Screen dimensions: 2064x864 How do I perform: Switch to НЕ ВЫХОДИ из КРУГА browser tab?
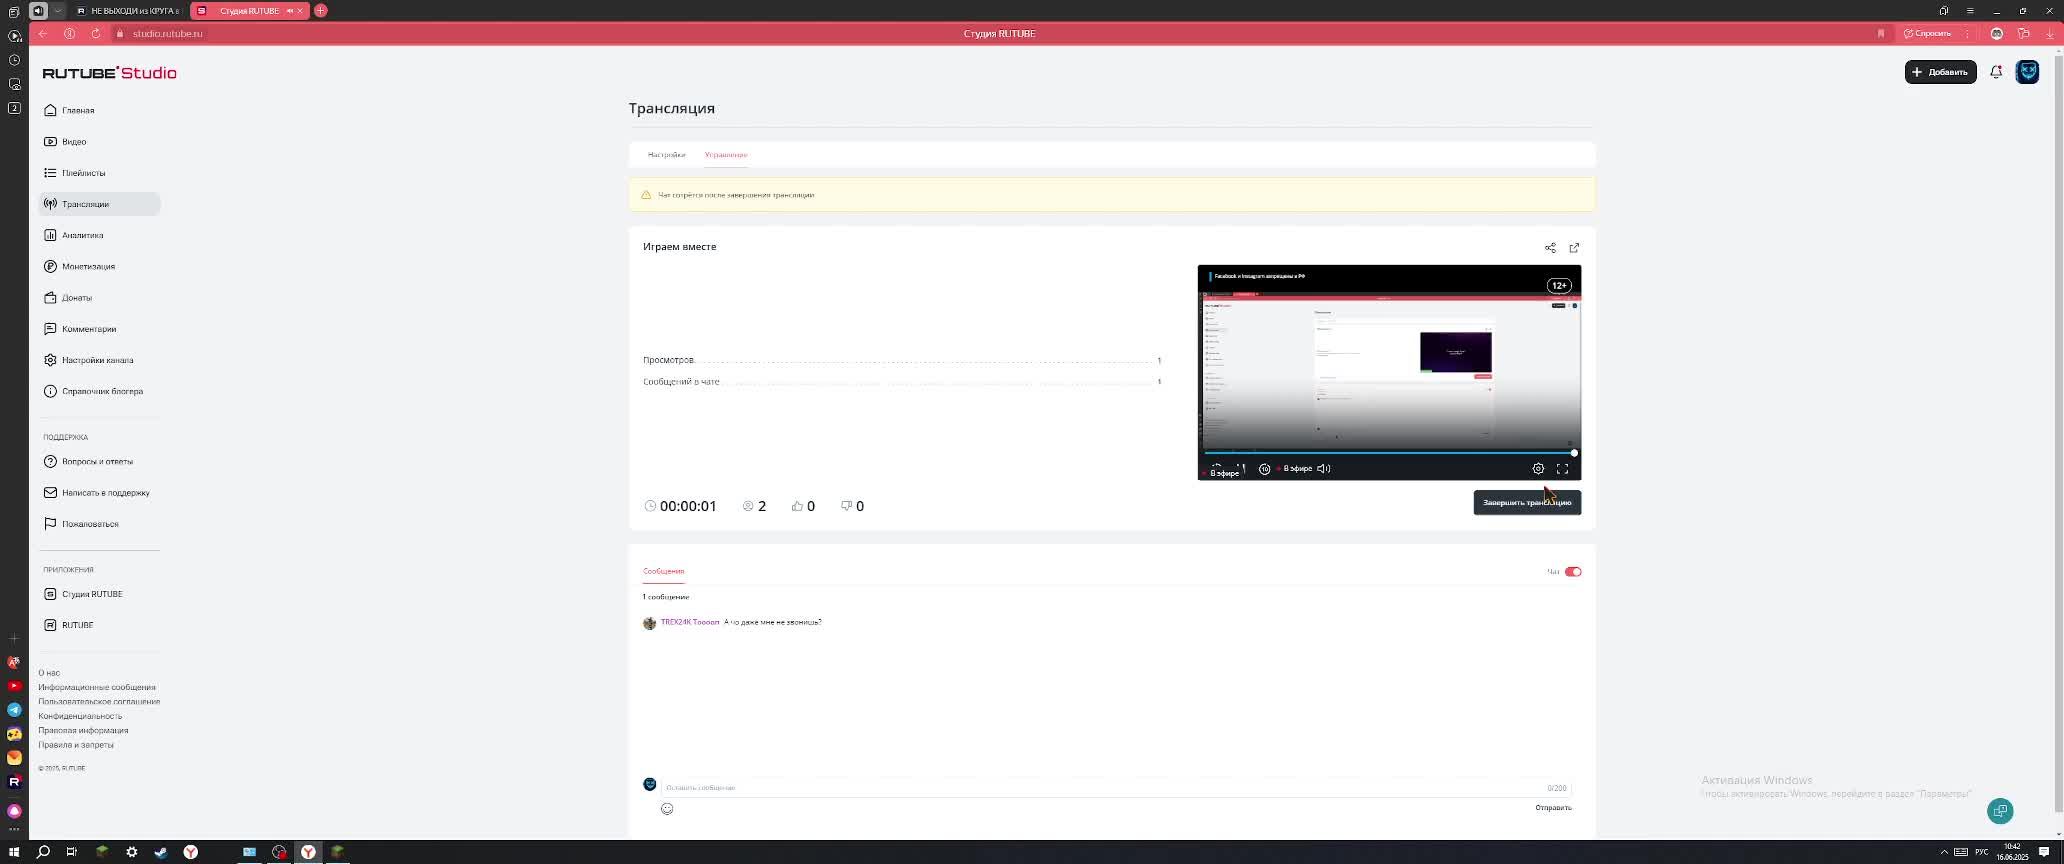coord(128,10)
